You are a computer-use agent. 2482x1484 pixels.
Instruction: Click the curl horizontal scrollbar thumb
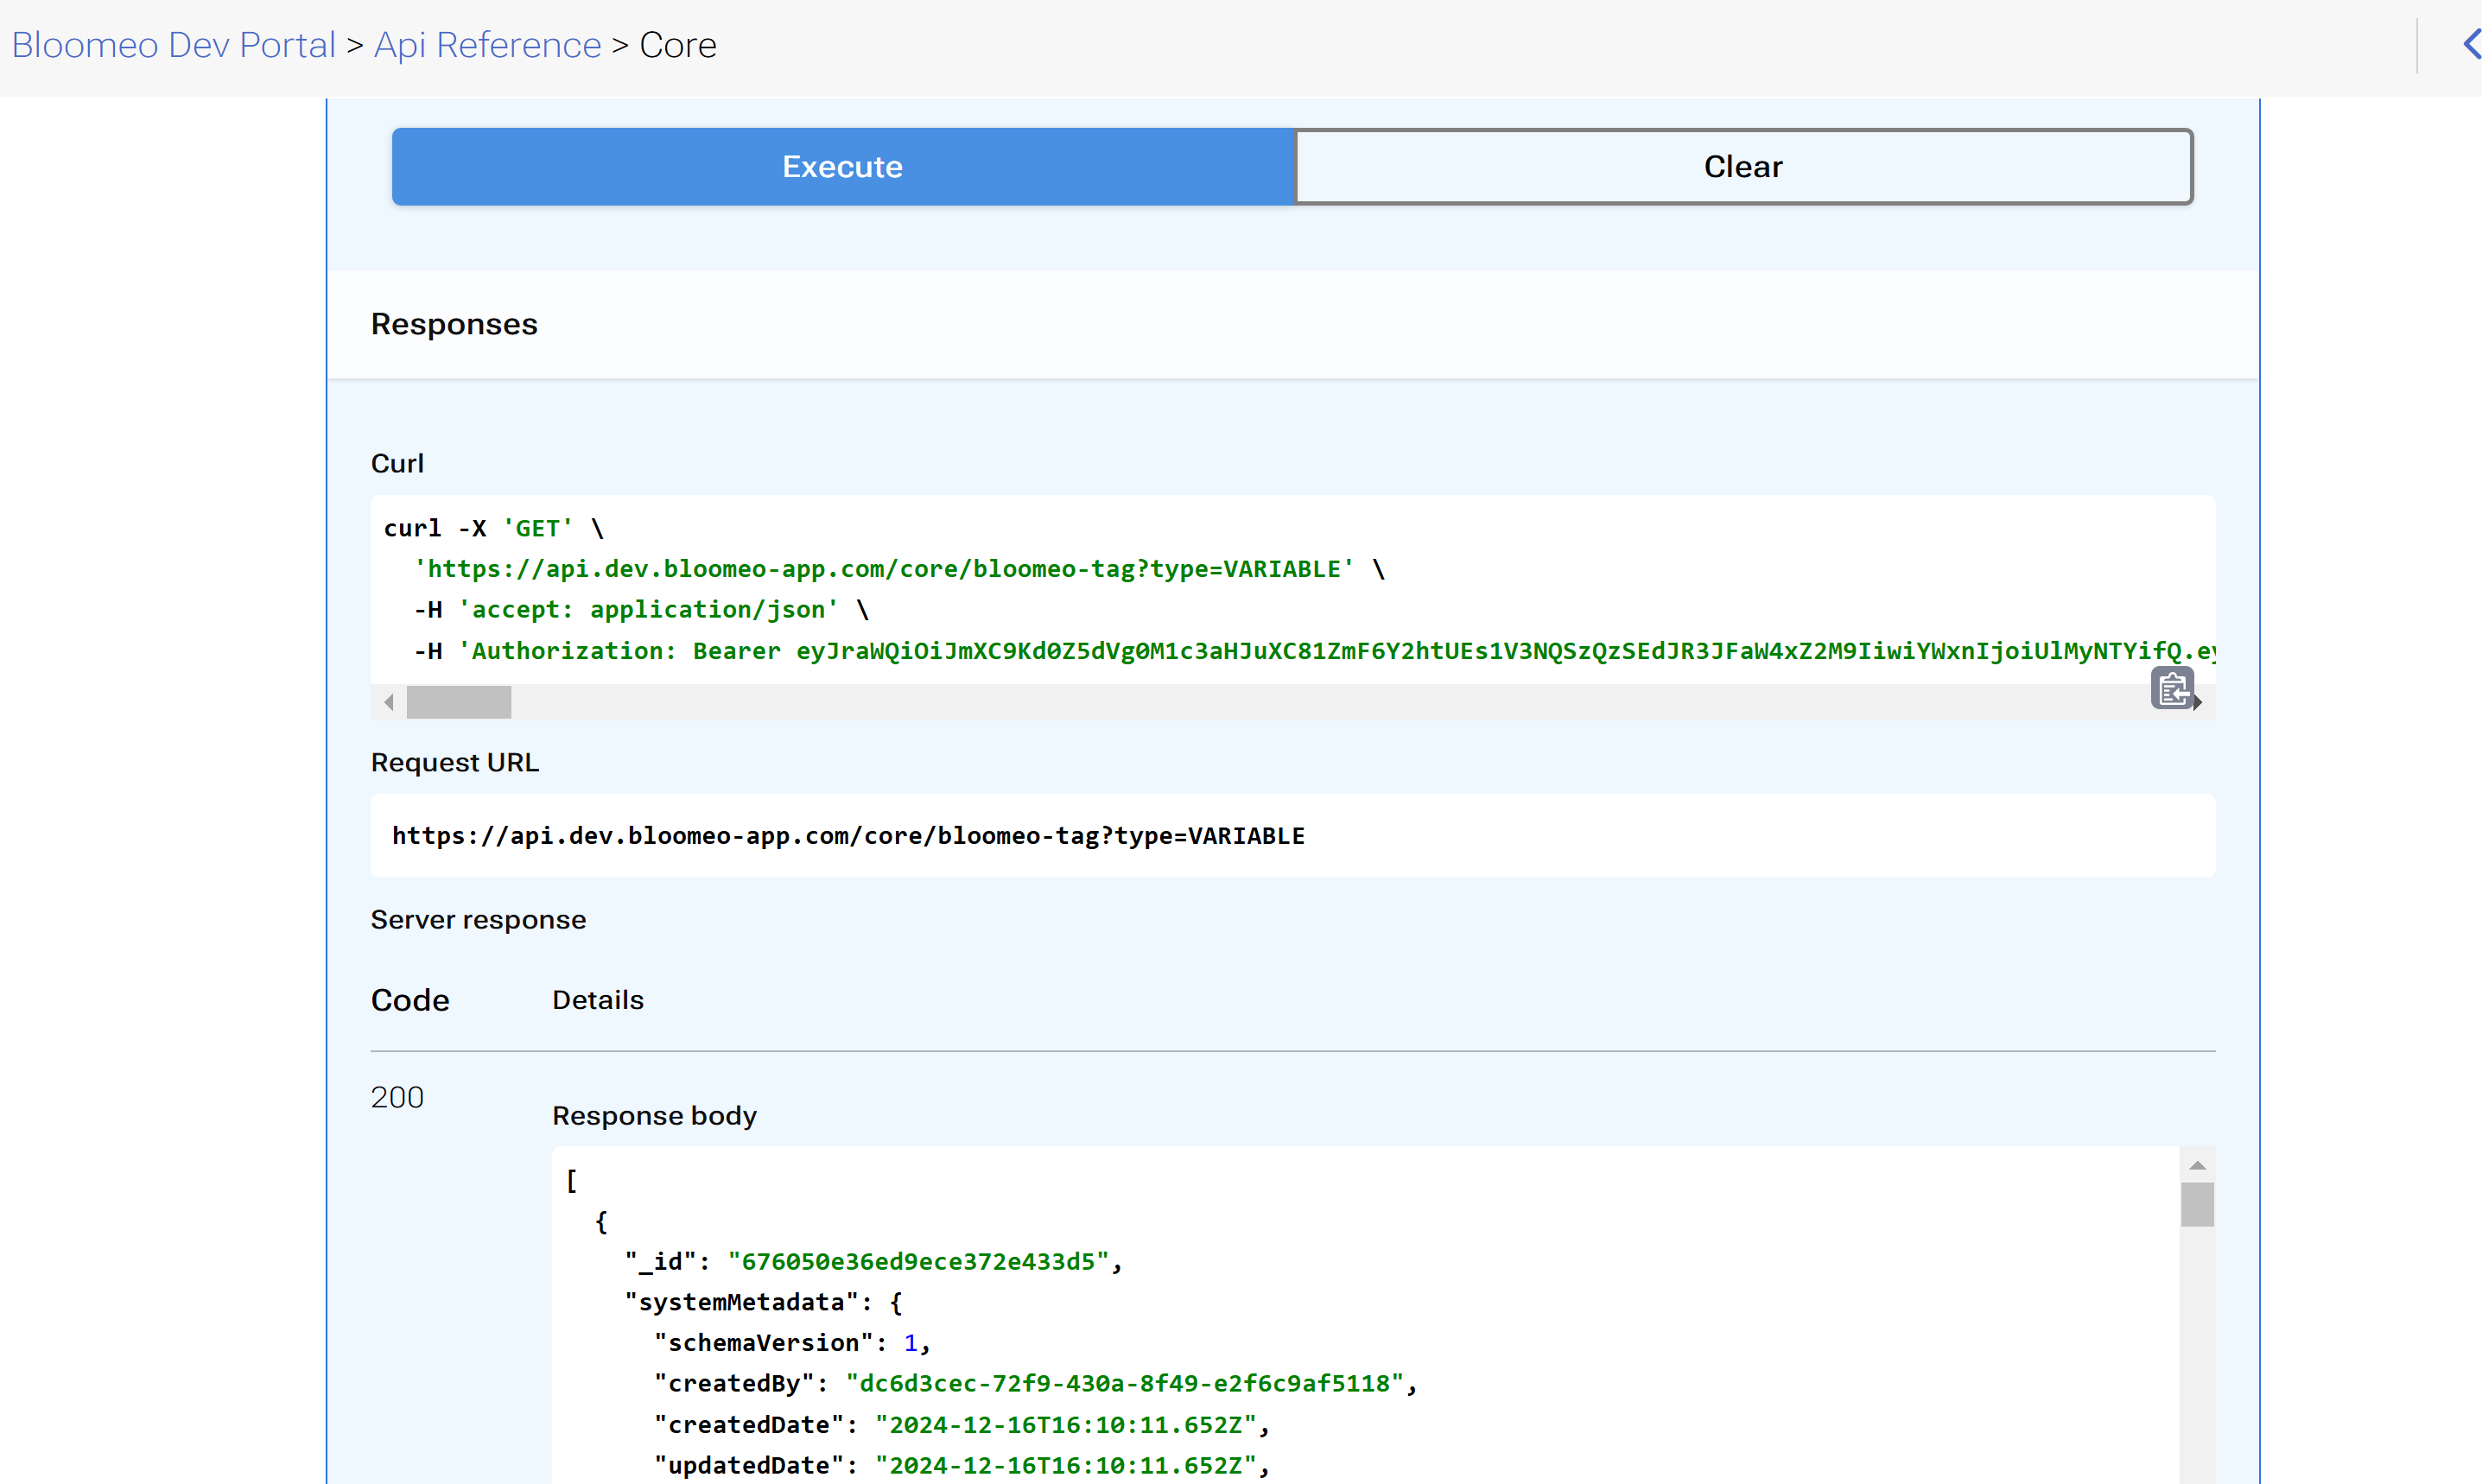click(458, 702)
